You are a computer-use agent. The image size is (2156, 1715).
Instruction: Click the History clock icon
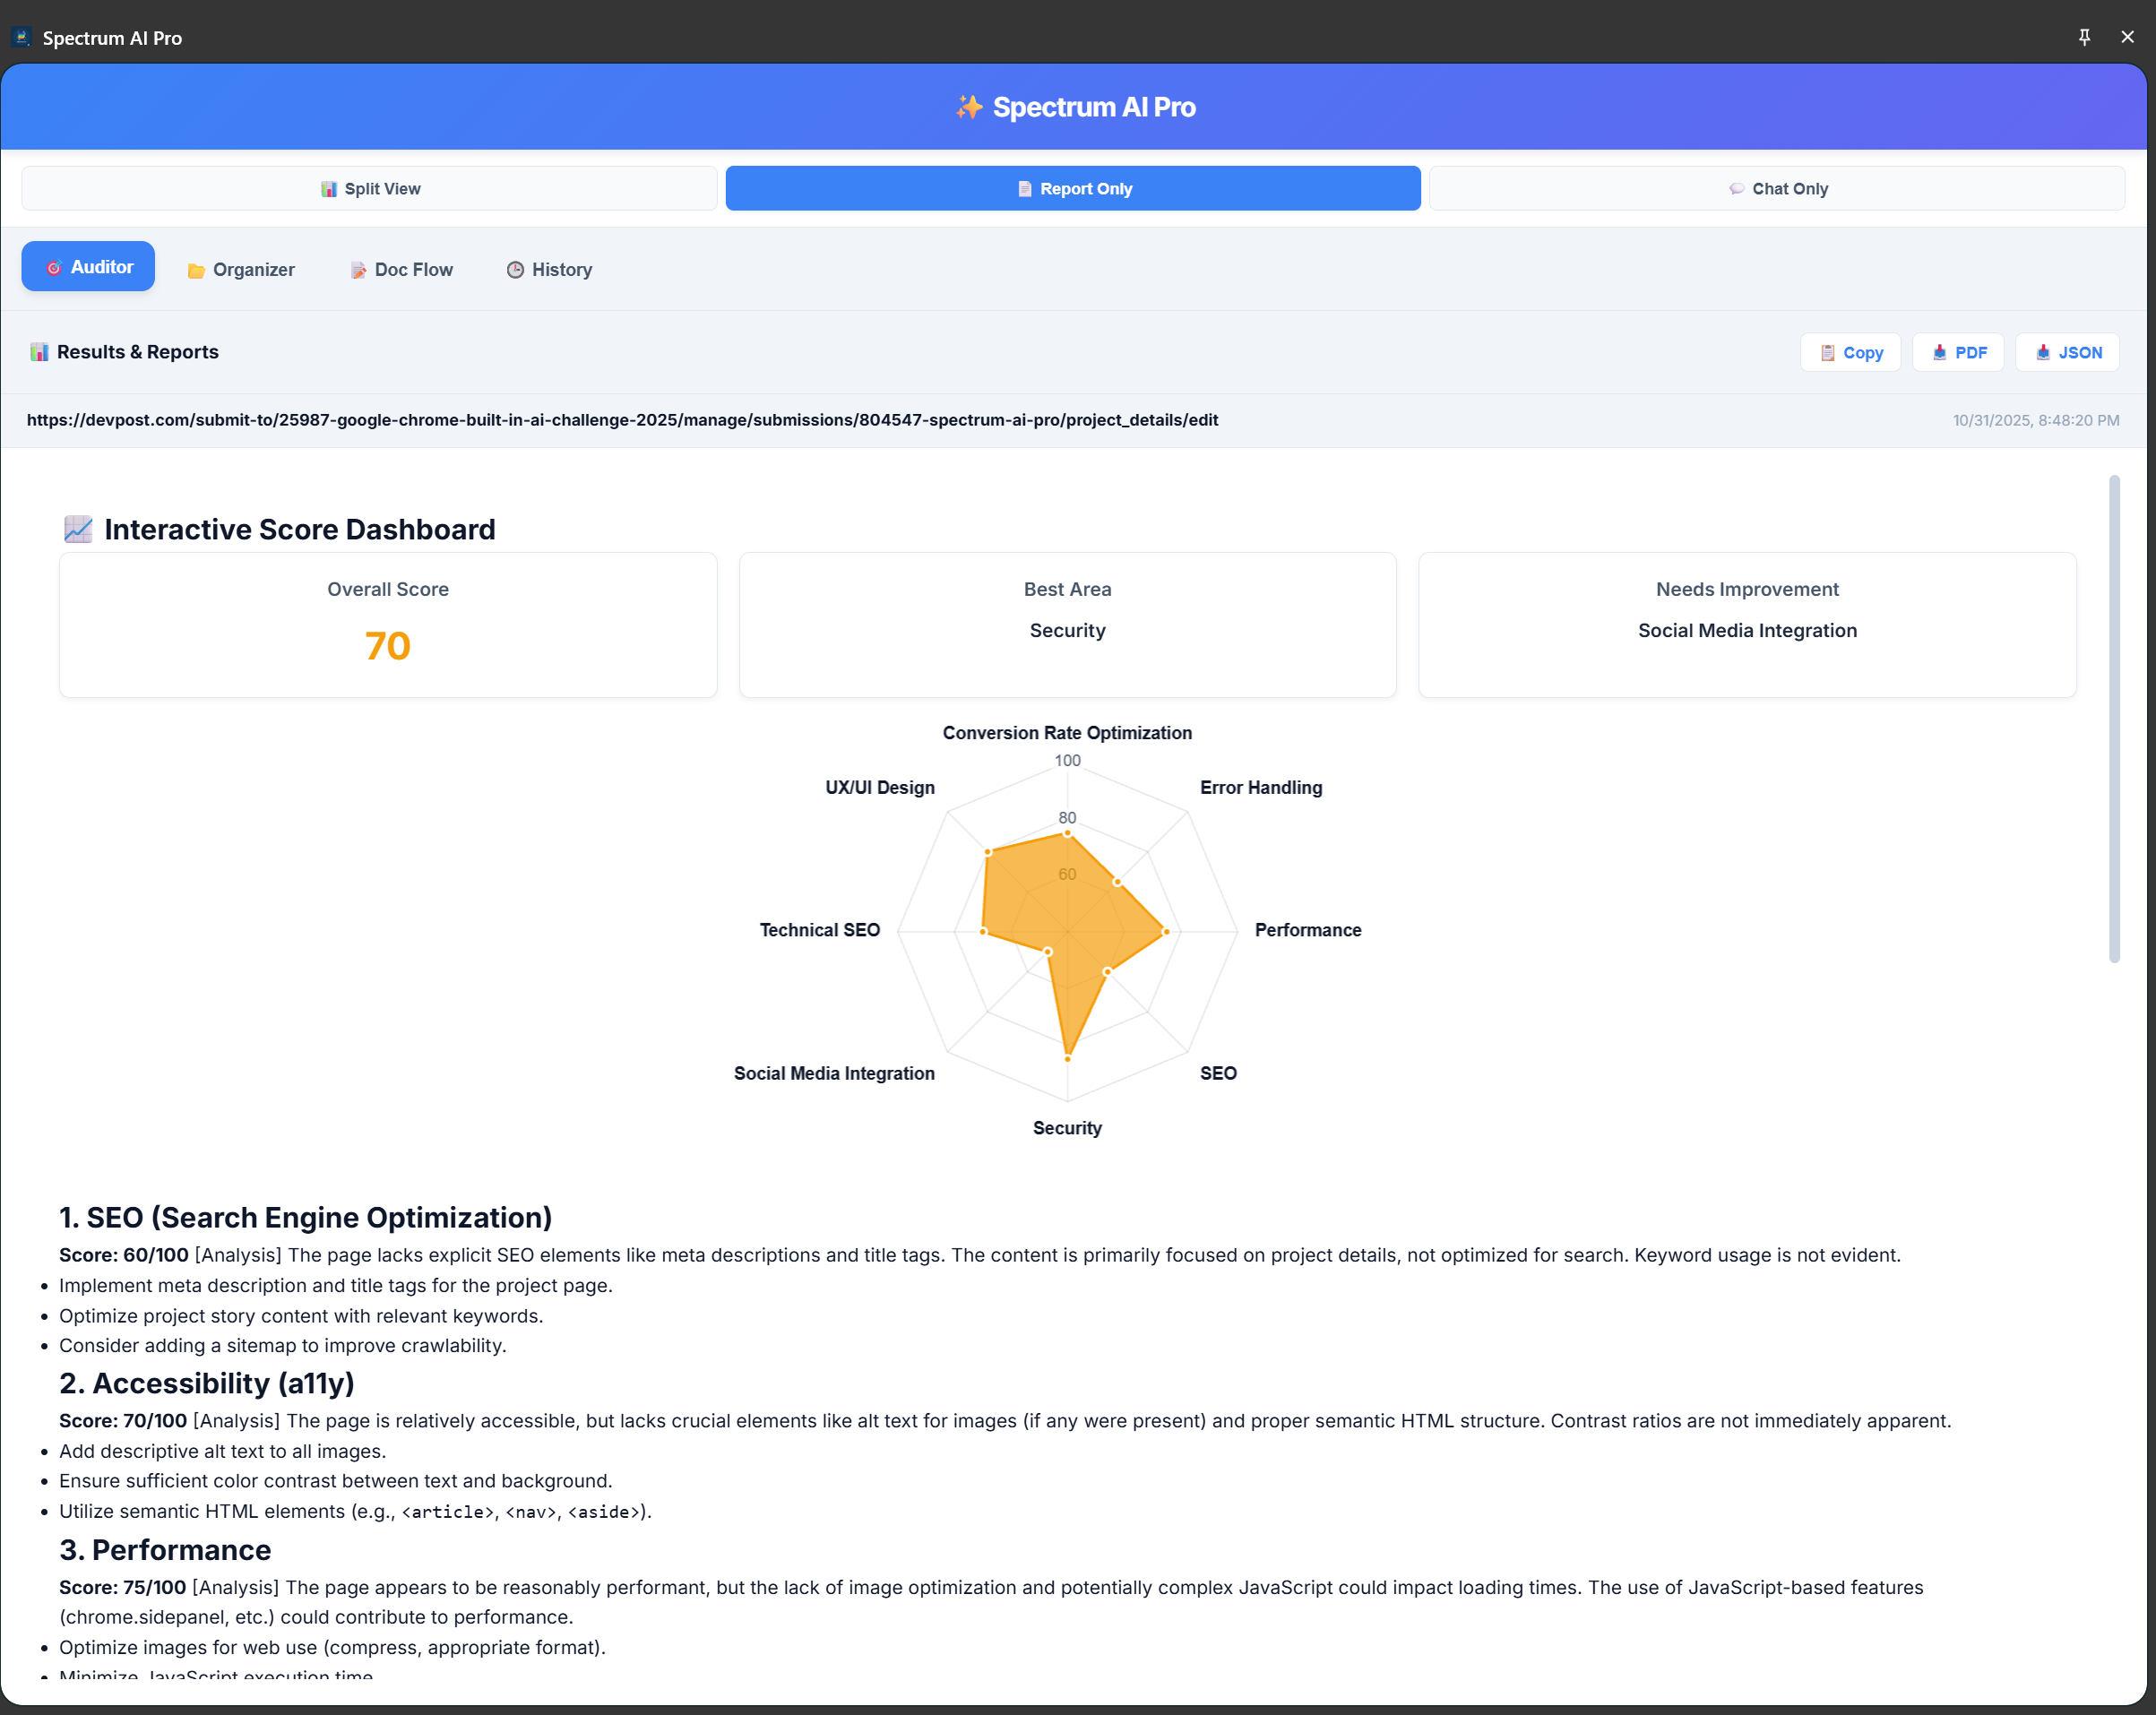[x=515, y=270]
